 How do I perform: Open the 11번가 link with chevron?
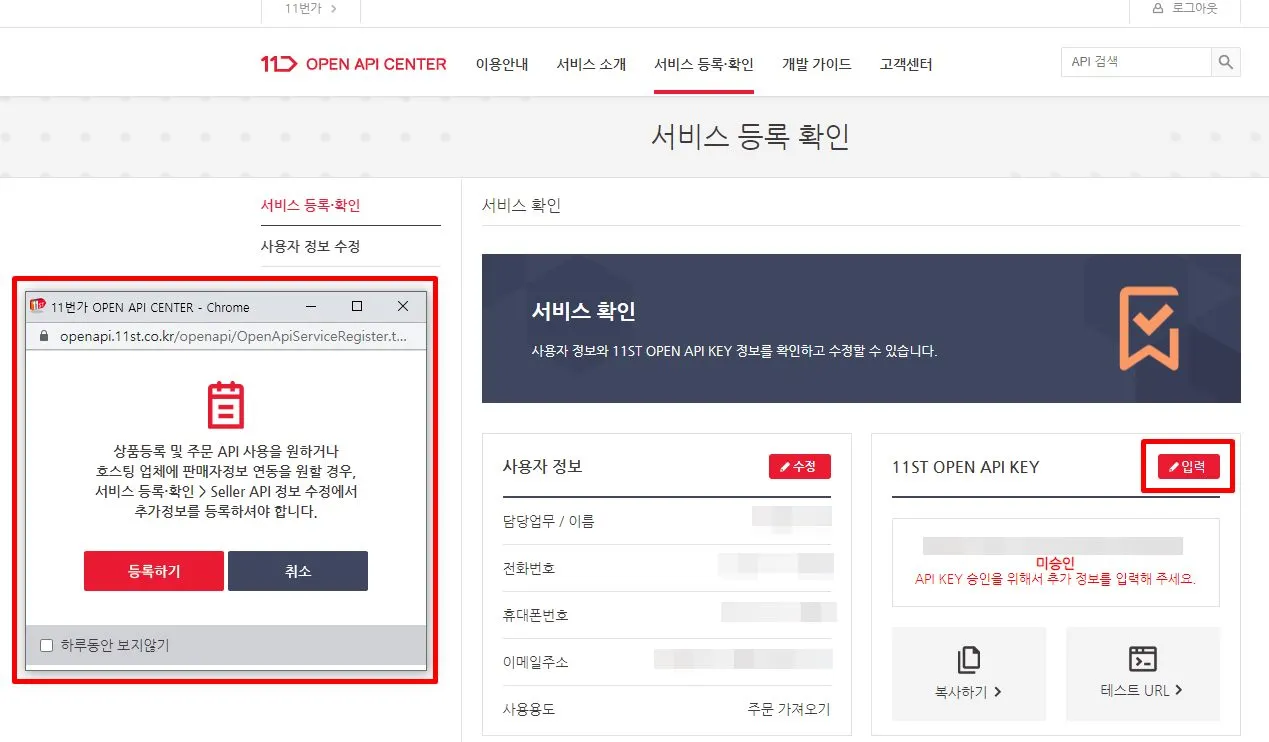pyautogui.click(x=310, y=8)
